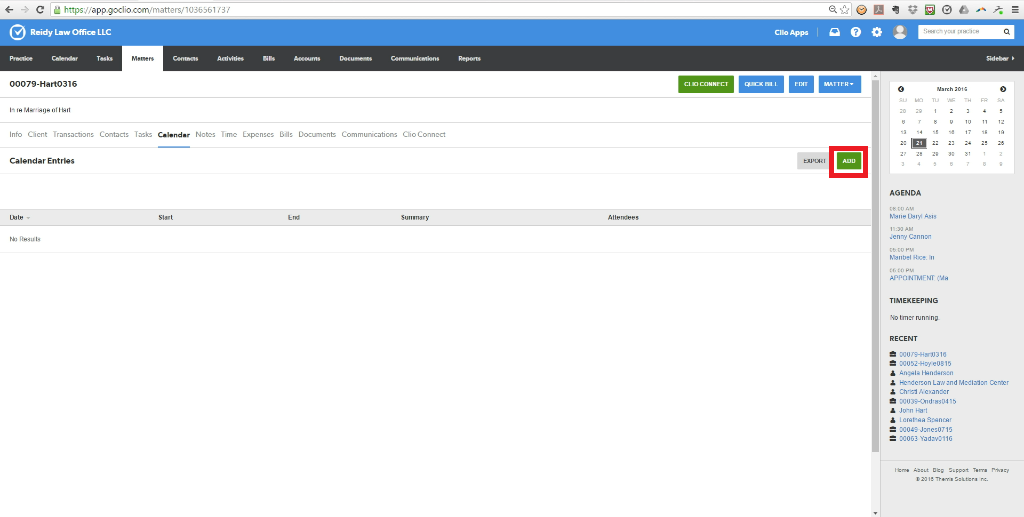
Task: Click the browser address bar URL
Action: [x=147, y=10]
